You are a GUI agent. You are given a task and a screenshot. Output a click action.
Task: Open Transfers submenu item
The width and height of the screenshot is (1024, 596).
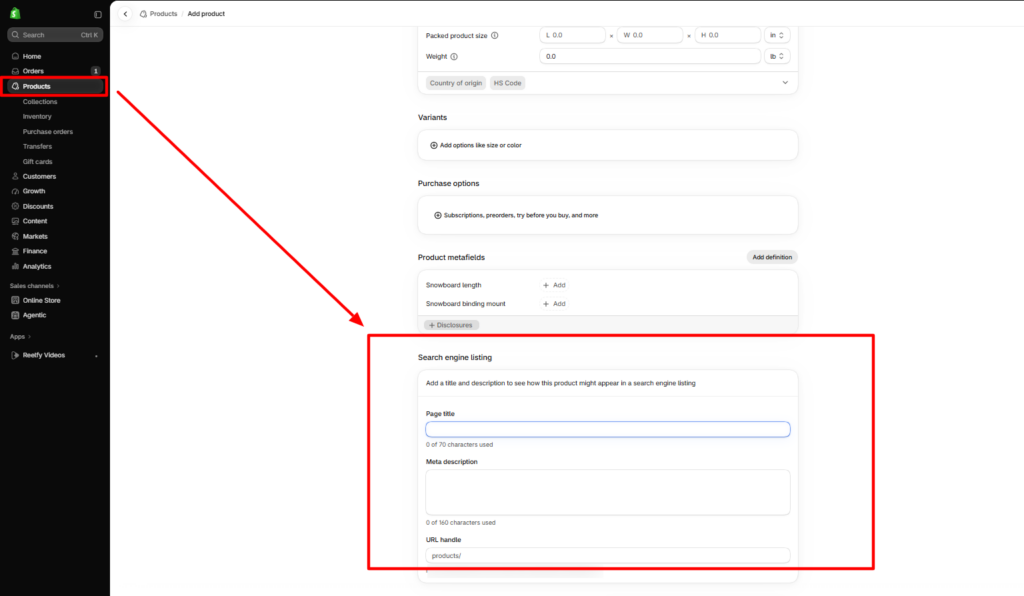pos(37,146)
